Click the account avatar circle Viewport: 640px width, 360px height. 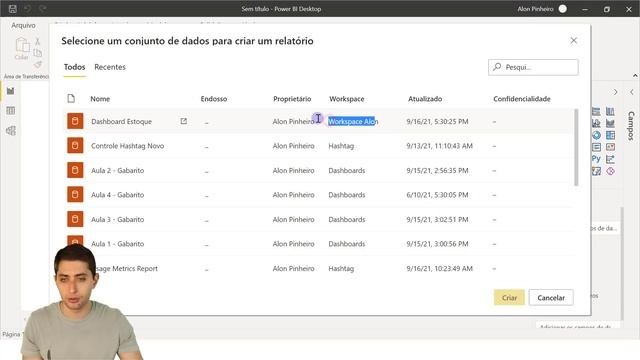coord(562,9)
